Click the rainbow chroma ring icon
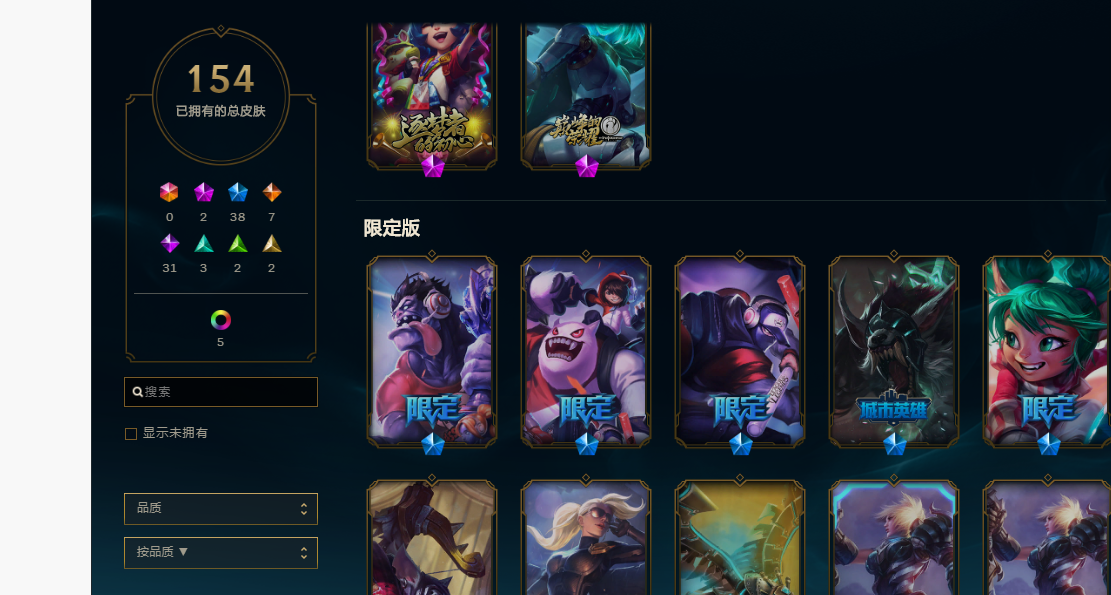The image size is (1111, 595). pos(221,320)
